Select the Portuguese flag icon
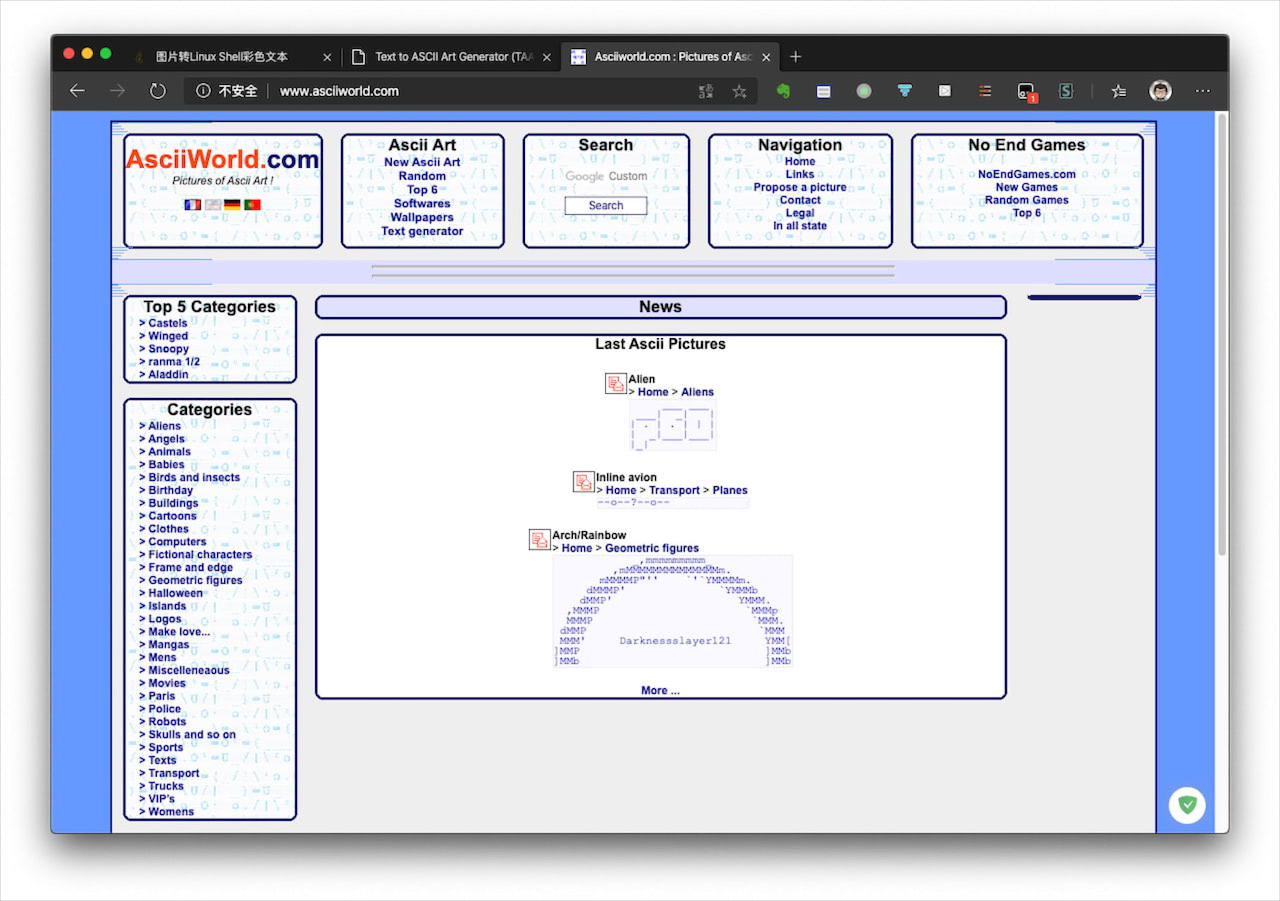This screenshot has height=901, width=1280. tap(252, 204)
